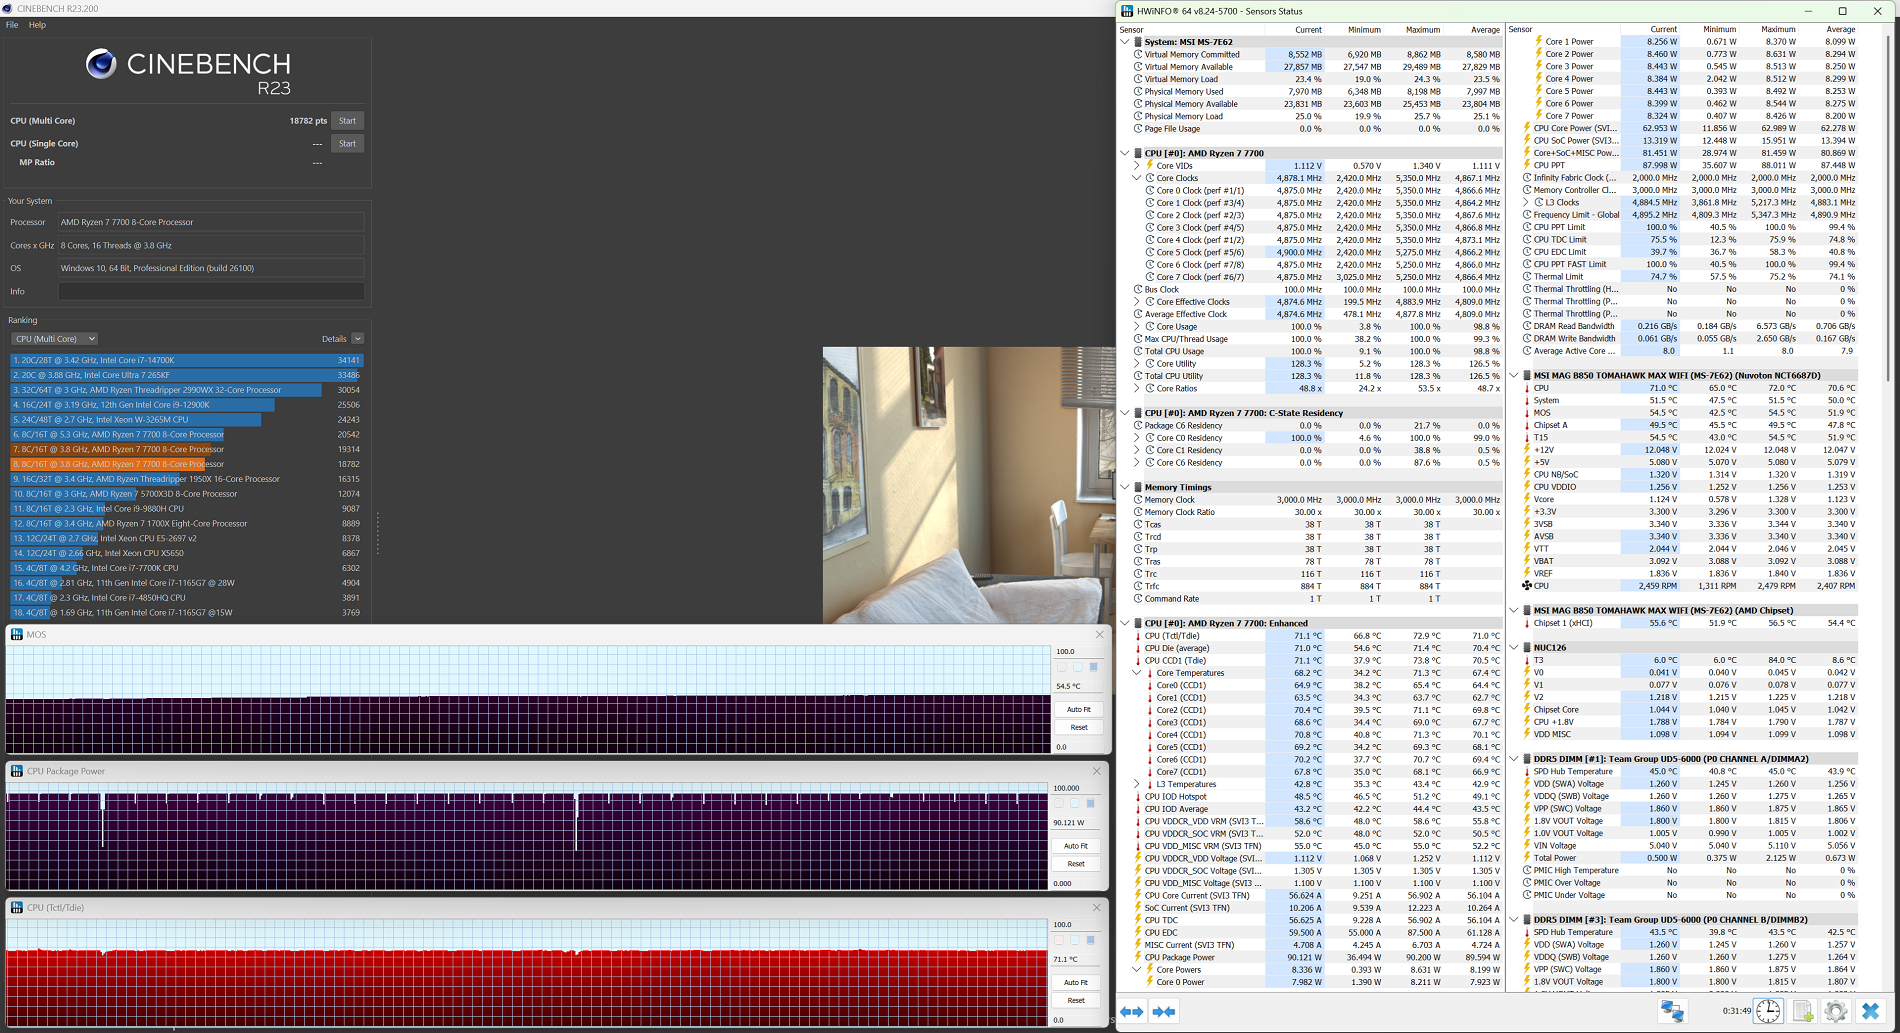Click the Cinebench title bar app icon
This screenshot has height=1033, width=1900.
(8, 8)
